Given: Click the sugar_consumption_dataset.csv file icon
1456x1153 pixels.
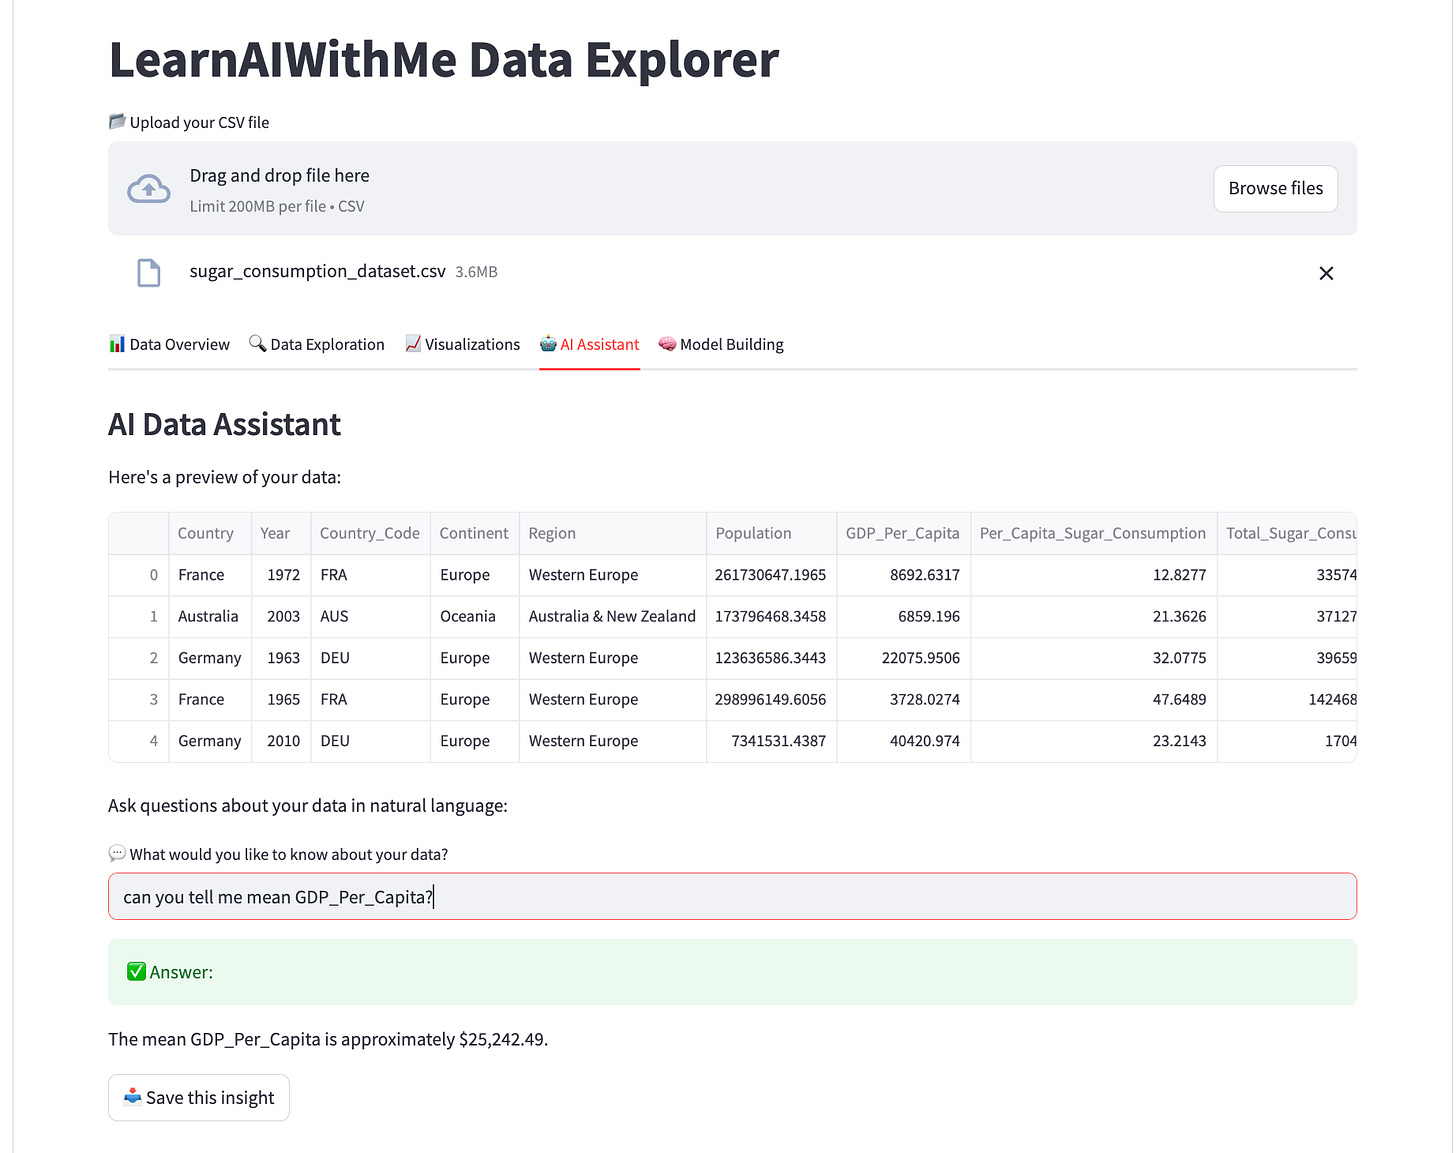Looking at the screenshot, I should coord(149,272).
